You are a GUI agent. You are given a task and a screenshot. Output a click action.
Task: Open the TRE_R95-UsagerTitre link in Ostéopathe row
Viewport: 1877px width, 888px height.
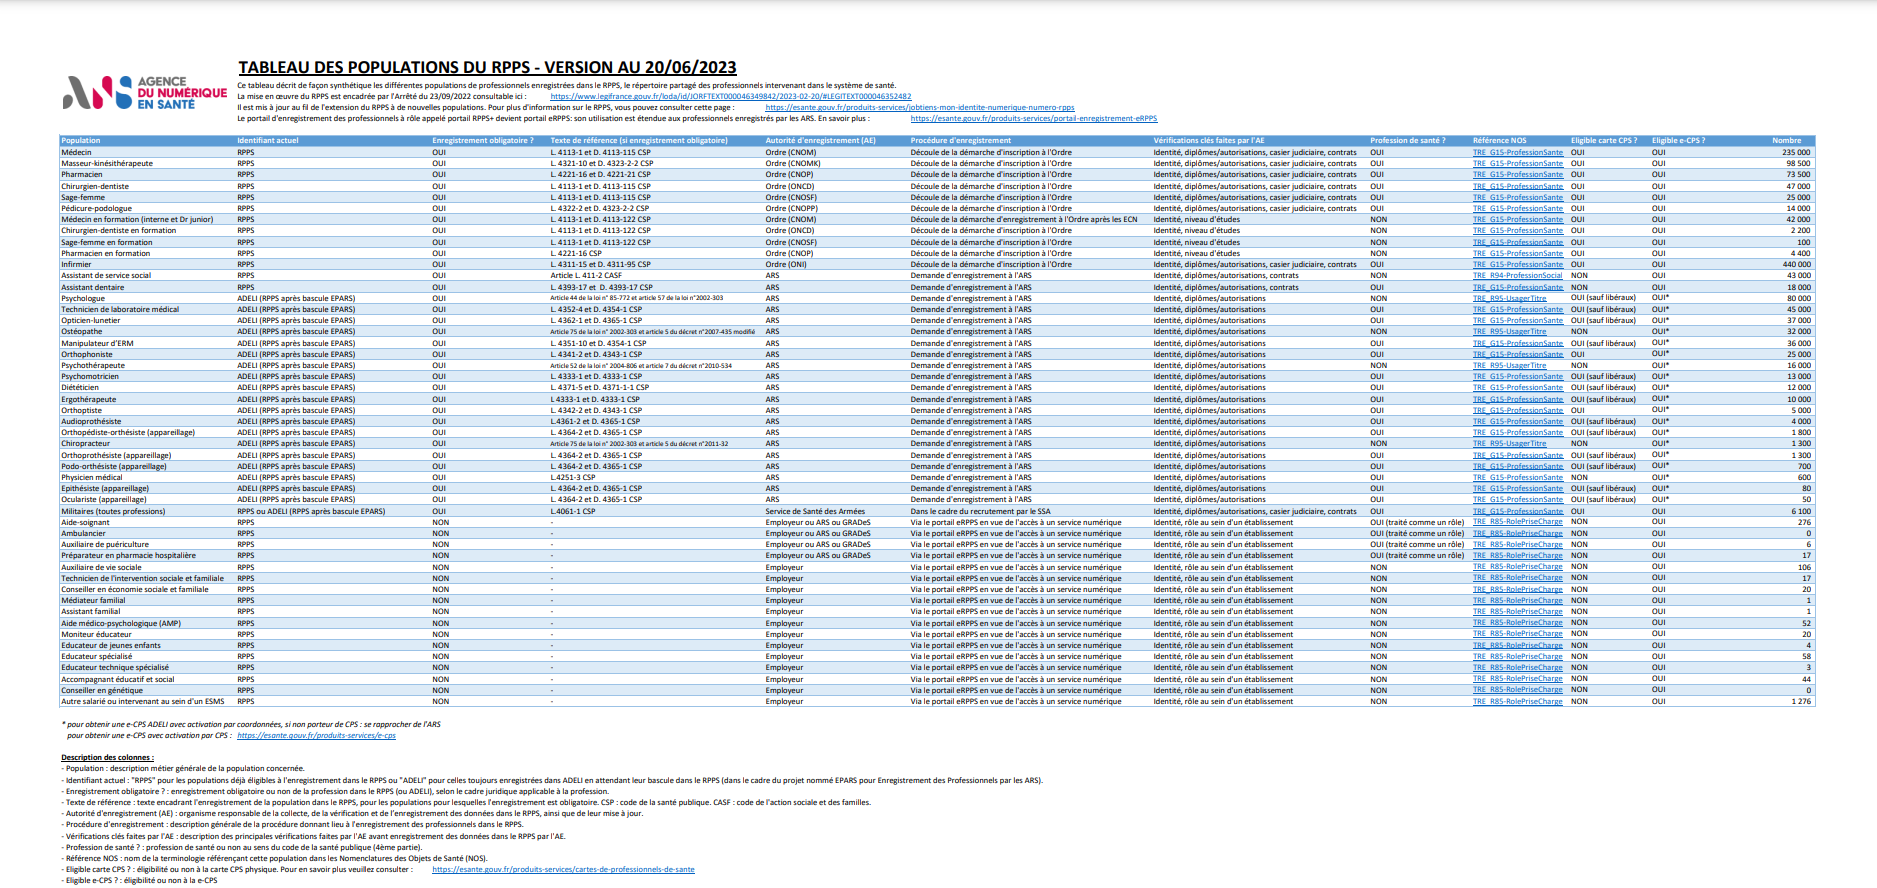pos(1509,332)
